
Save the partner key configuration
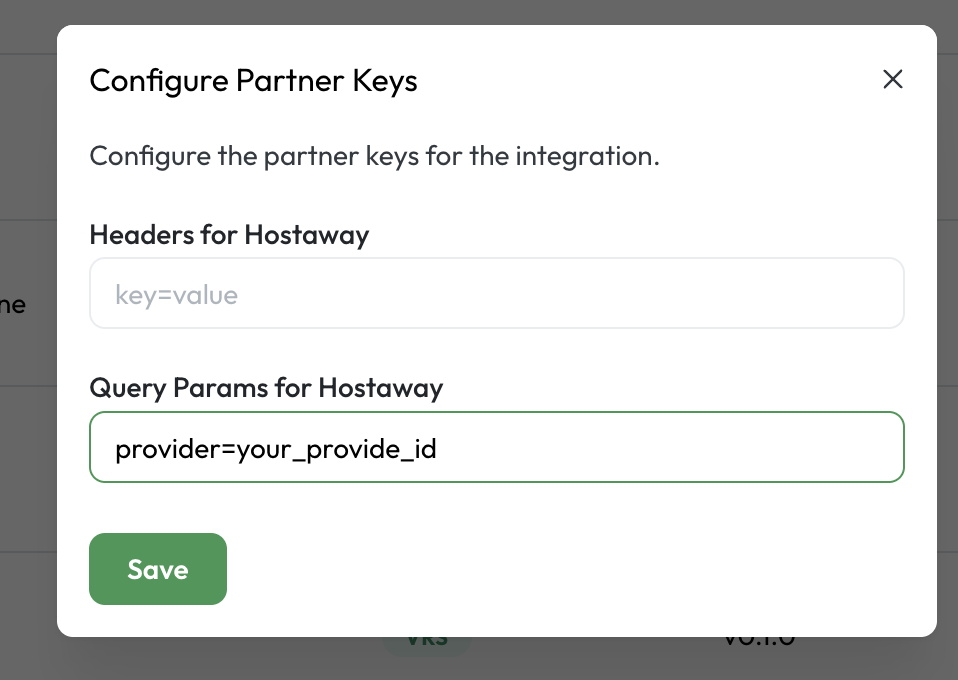pos(157,569)
